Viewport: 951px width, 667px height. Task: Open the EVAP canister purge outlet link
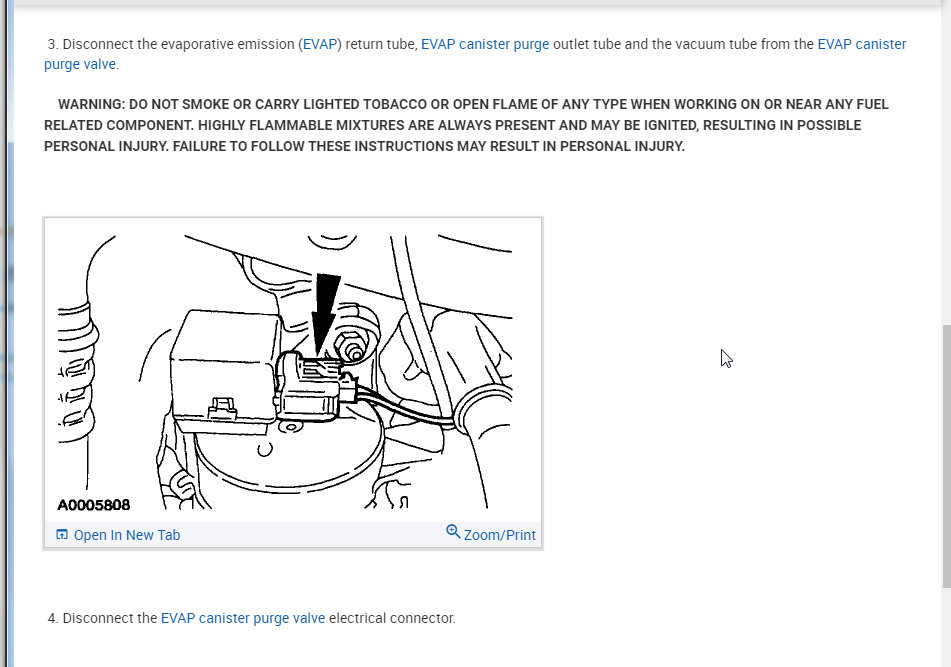click(485, 44)
